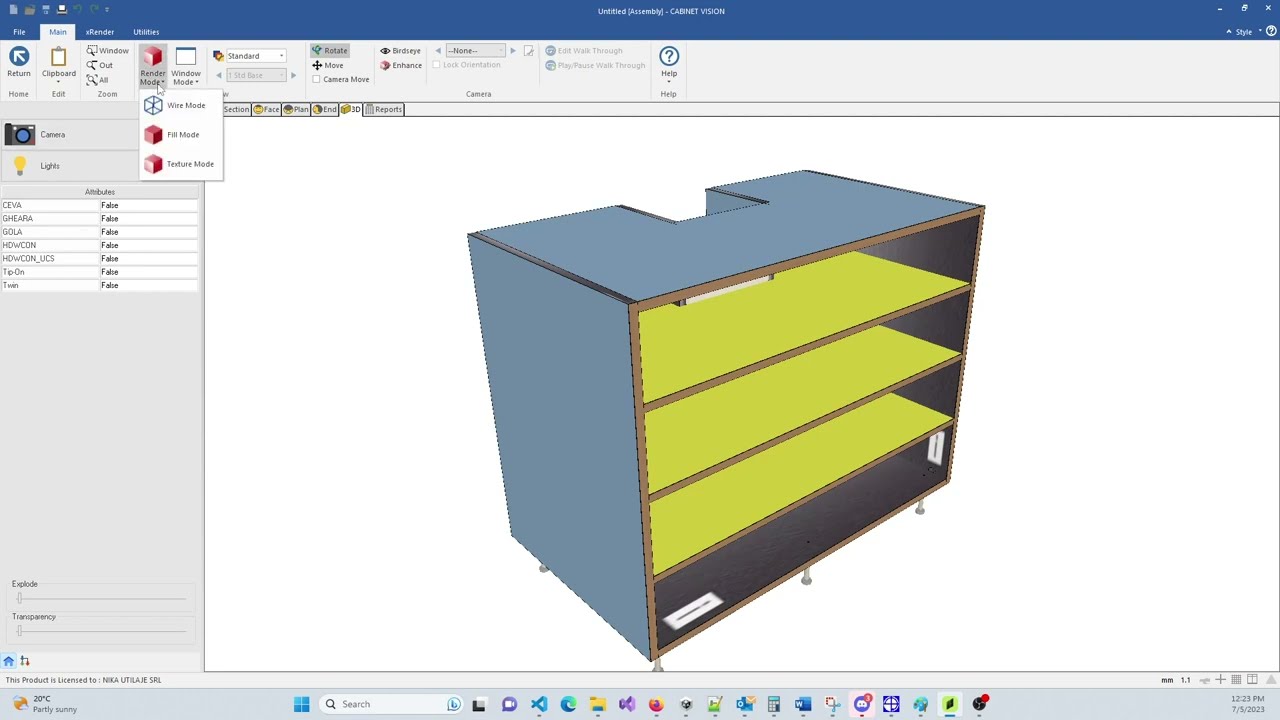Click Play/Pause Walk Through
This screenshot has height=720, width=1280.
tap(595, 66)
